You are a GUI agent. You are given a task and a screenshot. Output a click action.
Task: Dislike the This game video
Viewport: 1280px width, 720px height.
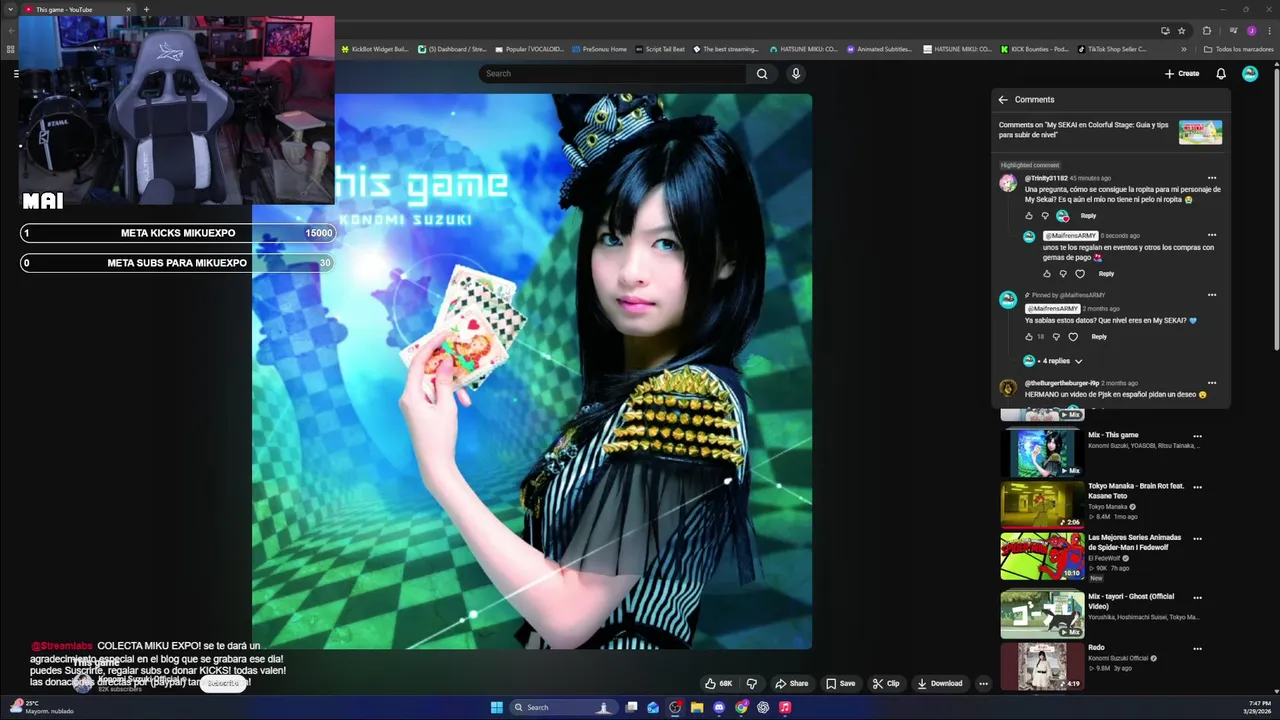tap(751, 684)
